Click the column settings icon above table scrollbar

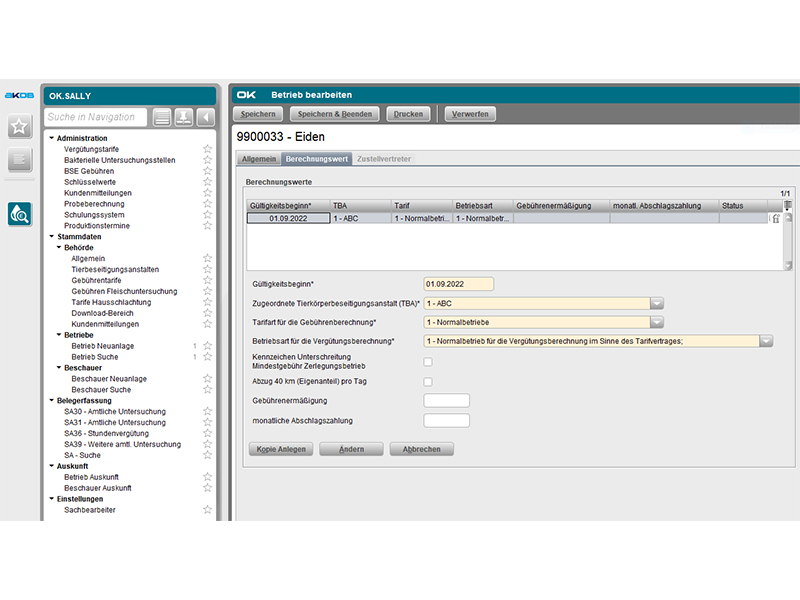point(788,205)
